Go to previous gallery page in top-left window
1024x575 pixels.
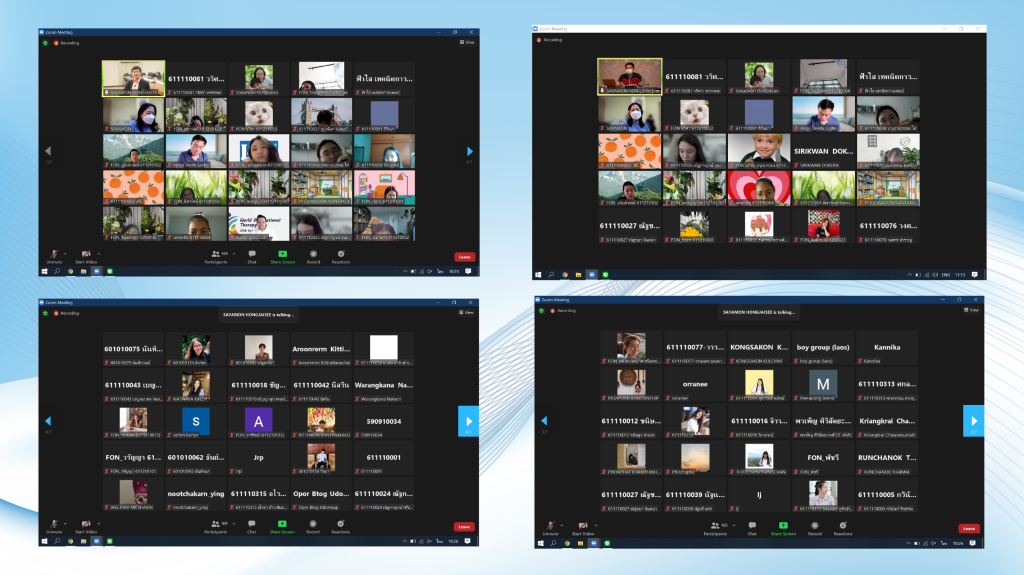[x=48, y=151]
